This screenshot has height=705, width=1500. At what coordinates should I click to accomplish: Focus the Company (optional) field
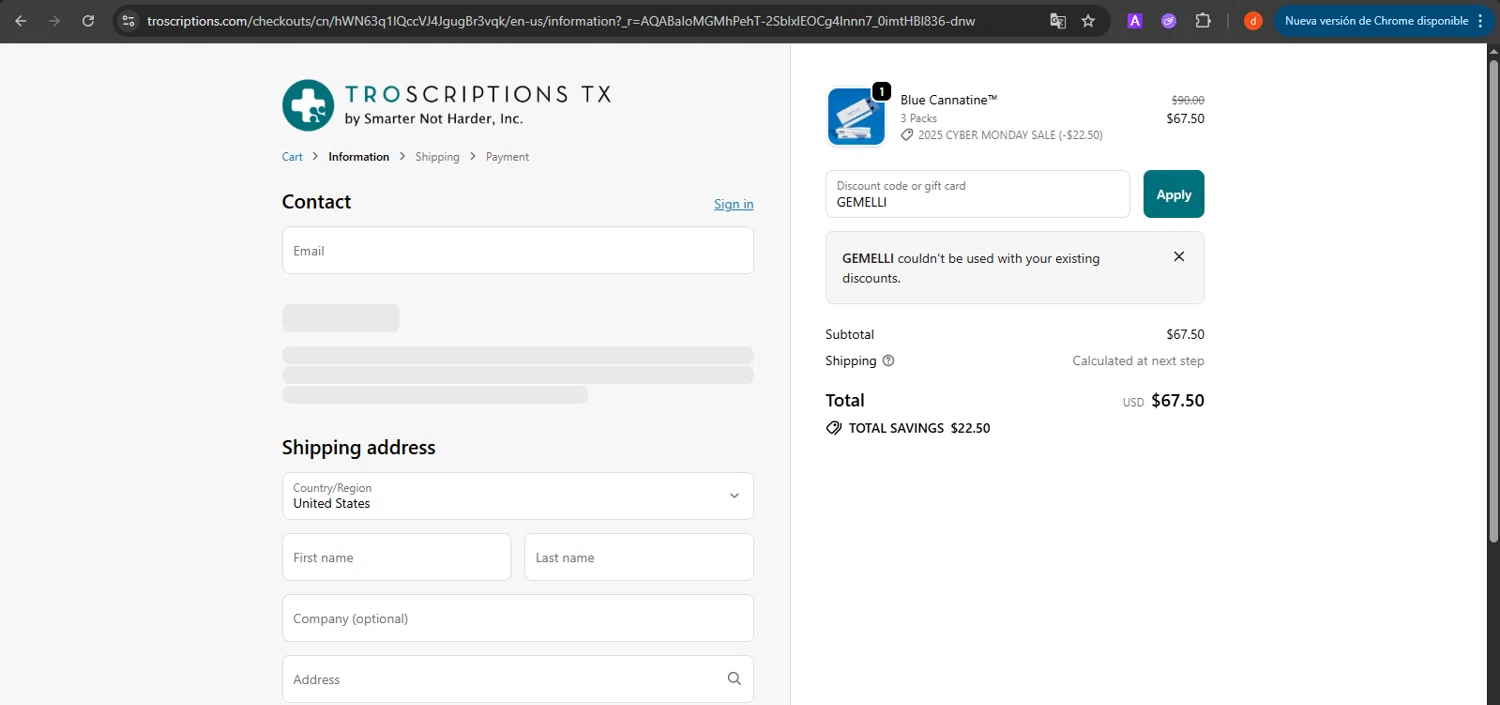coord(518,618)
